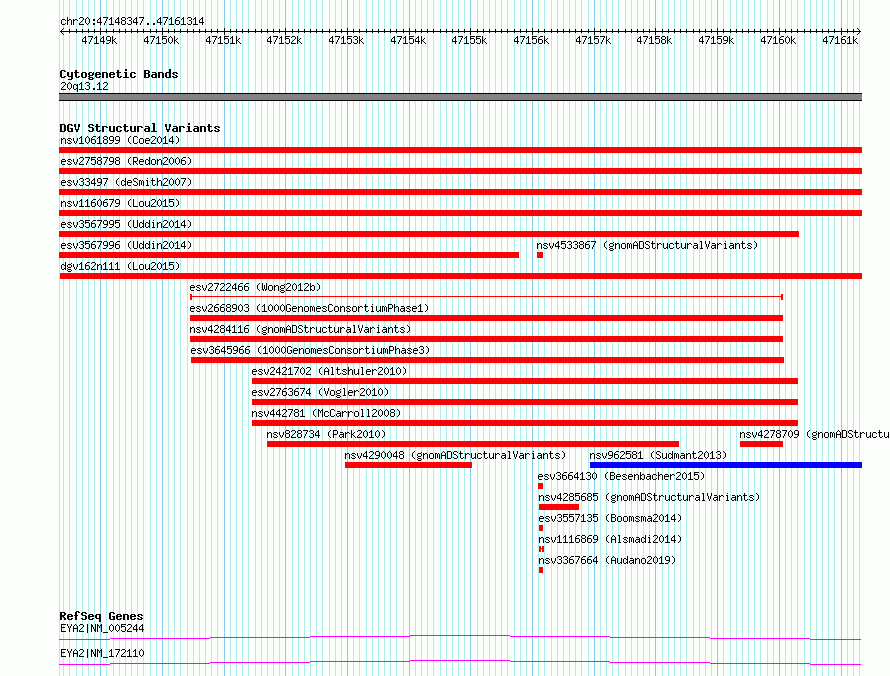890x676 pixels.
Task: Open nsv442781 (McCarroll2008) variant
Action: 326,413
